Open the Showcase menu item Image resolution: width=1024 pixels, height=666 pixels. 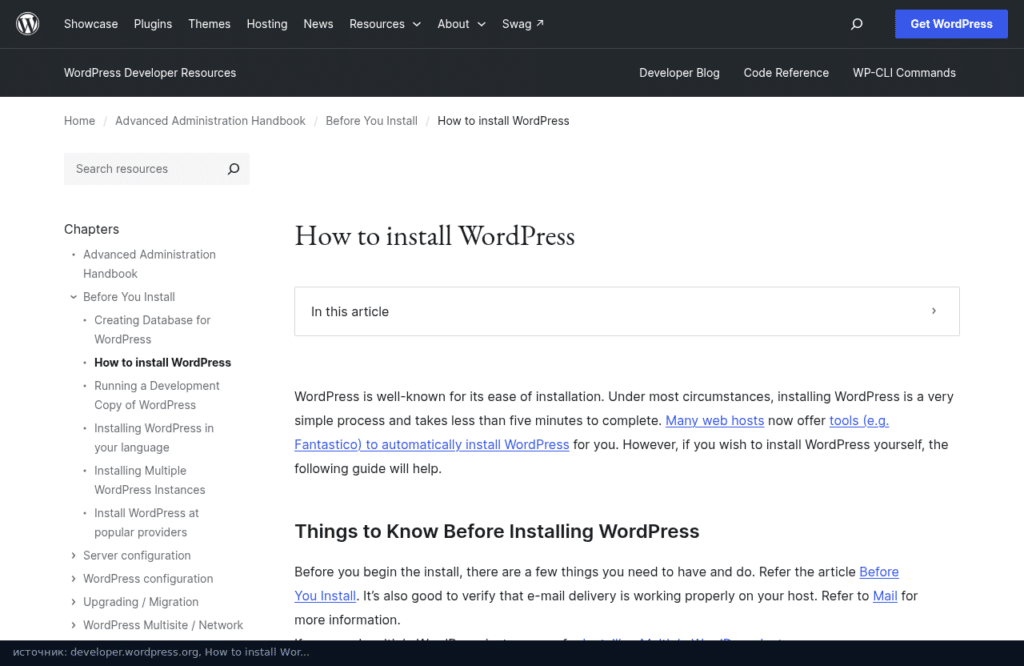pos(91,24)
